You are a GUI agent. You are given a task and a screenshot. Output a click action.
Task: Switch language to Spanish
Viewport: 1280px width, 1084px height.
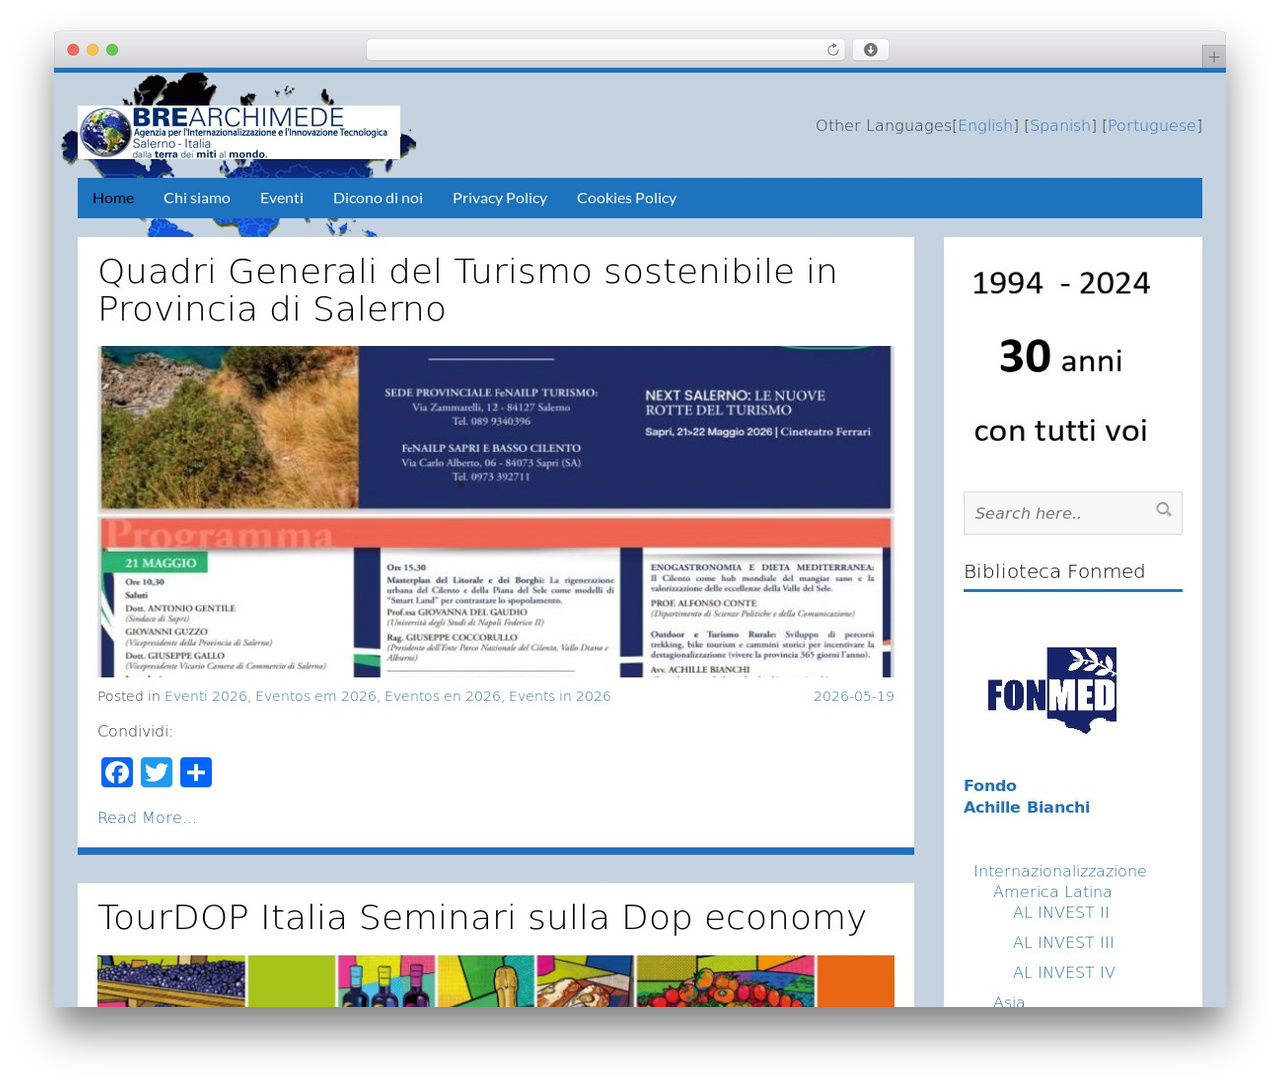coord(1061,126)
